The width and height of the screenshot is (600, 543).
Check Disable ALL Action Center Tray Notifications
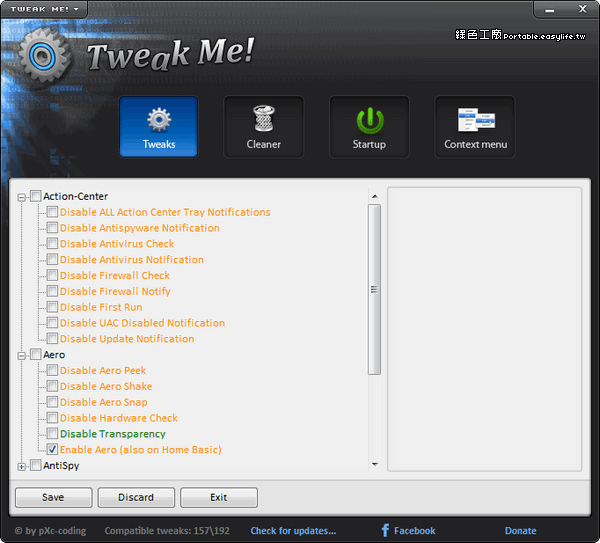pos(52,212)
